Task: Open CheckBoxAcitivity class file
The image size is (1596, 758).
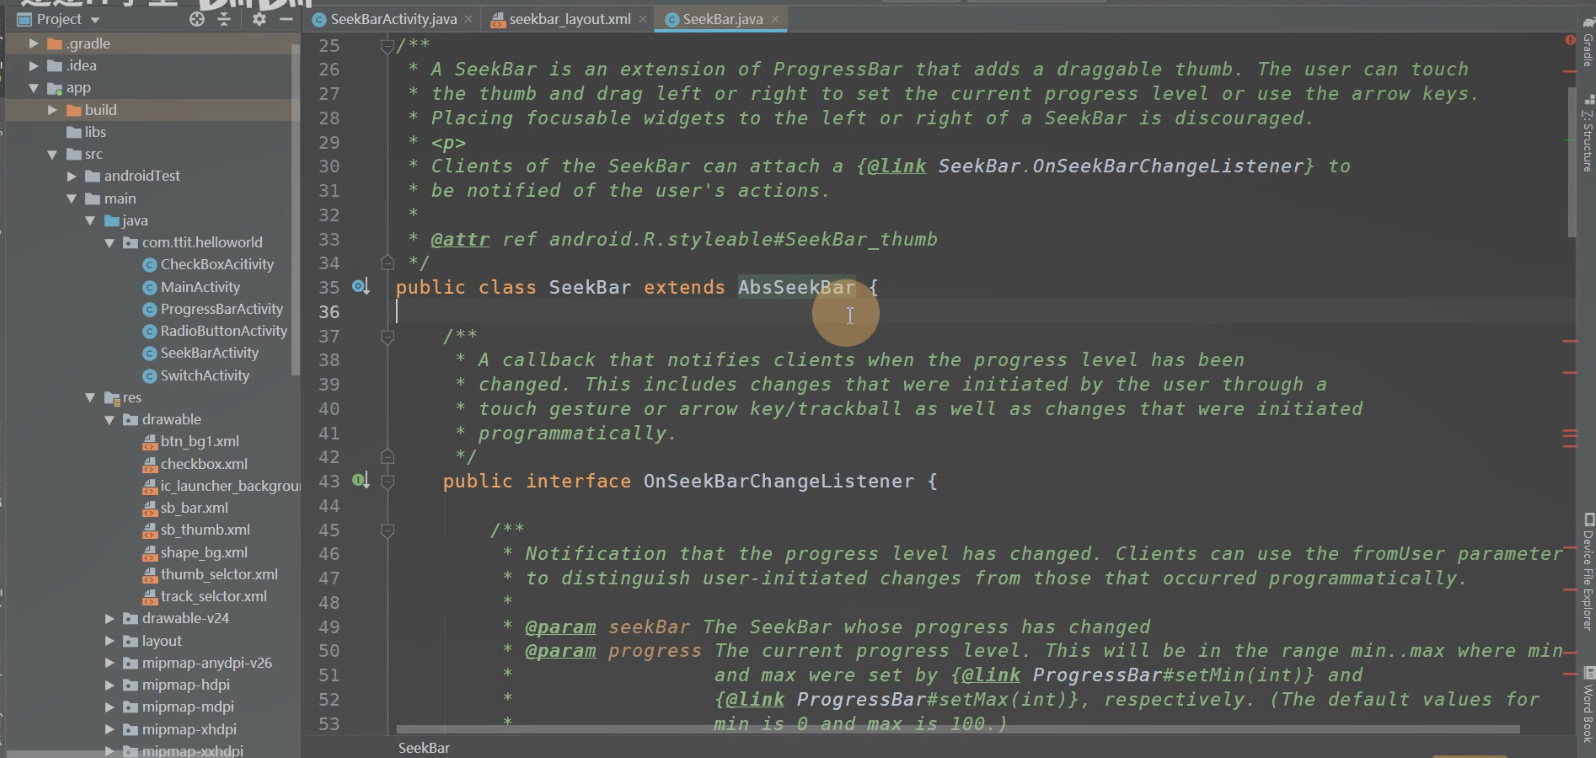Action: point(208,265)
